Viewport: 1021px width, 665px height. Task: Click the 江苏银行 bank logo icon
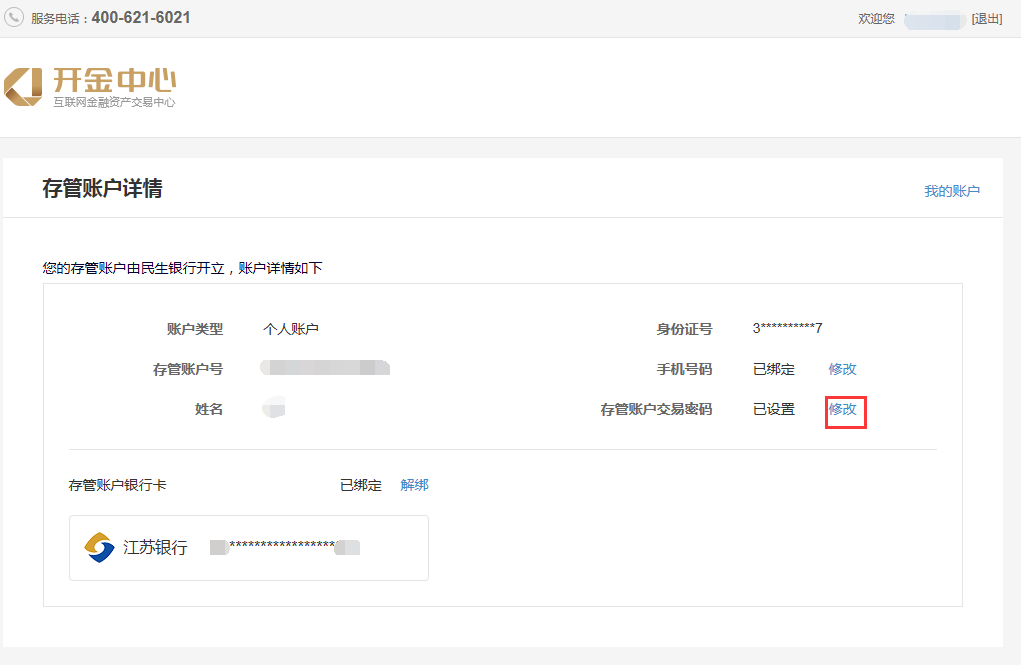pos(99,547)
